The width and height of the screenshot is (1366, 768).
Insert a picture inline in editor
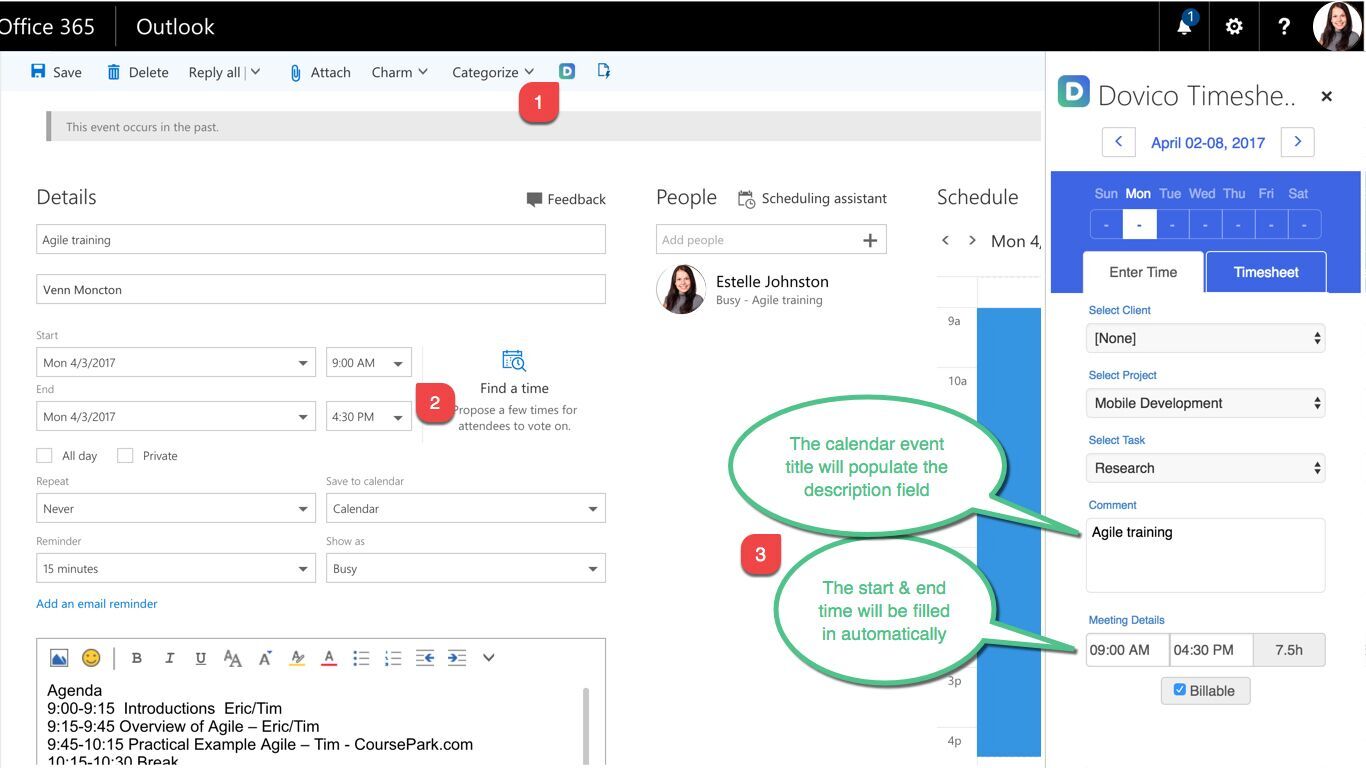[59, 658]
